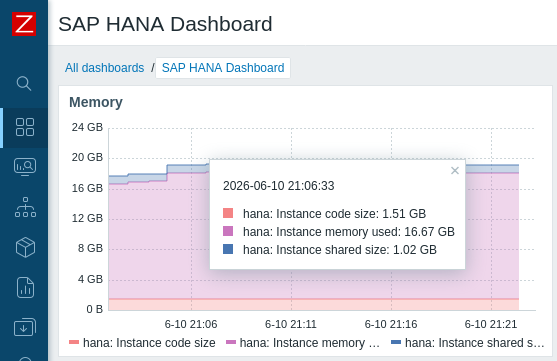Open the Services sidebar icon

25,207
